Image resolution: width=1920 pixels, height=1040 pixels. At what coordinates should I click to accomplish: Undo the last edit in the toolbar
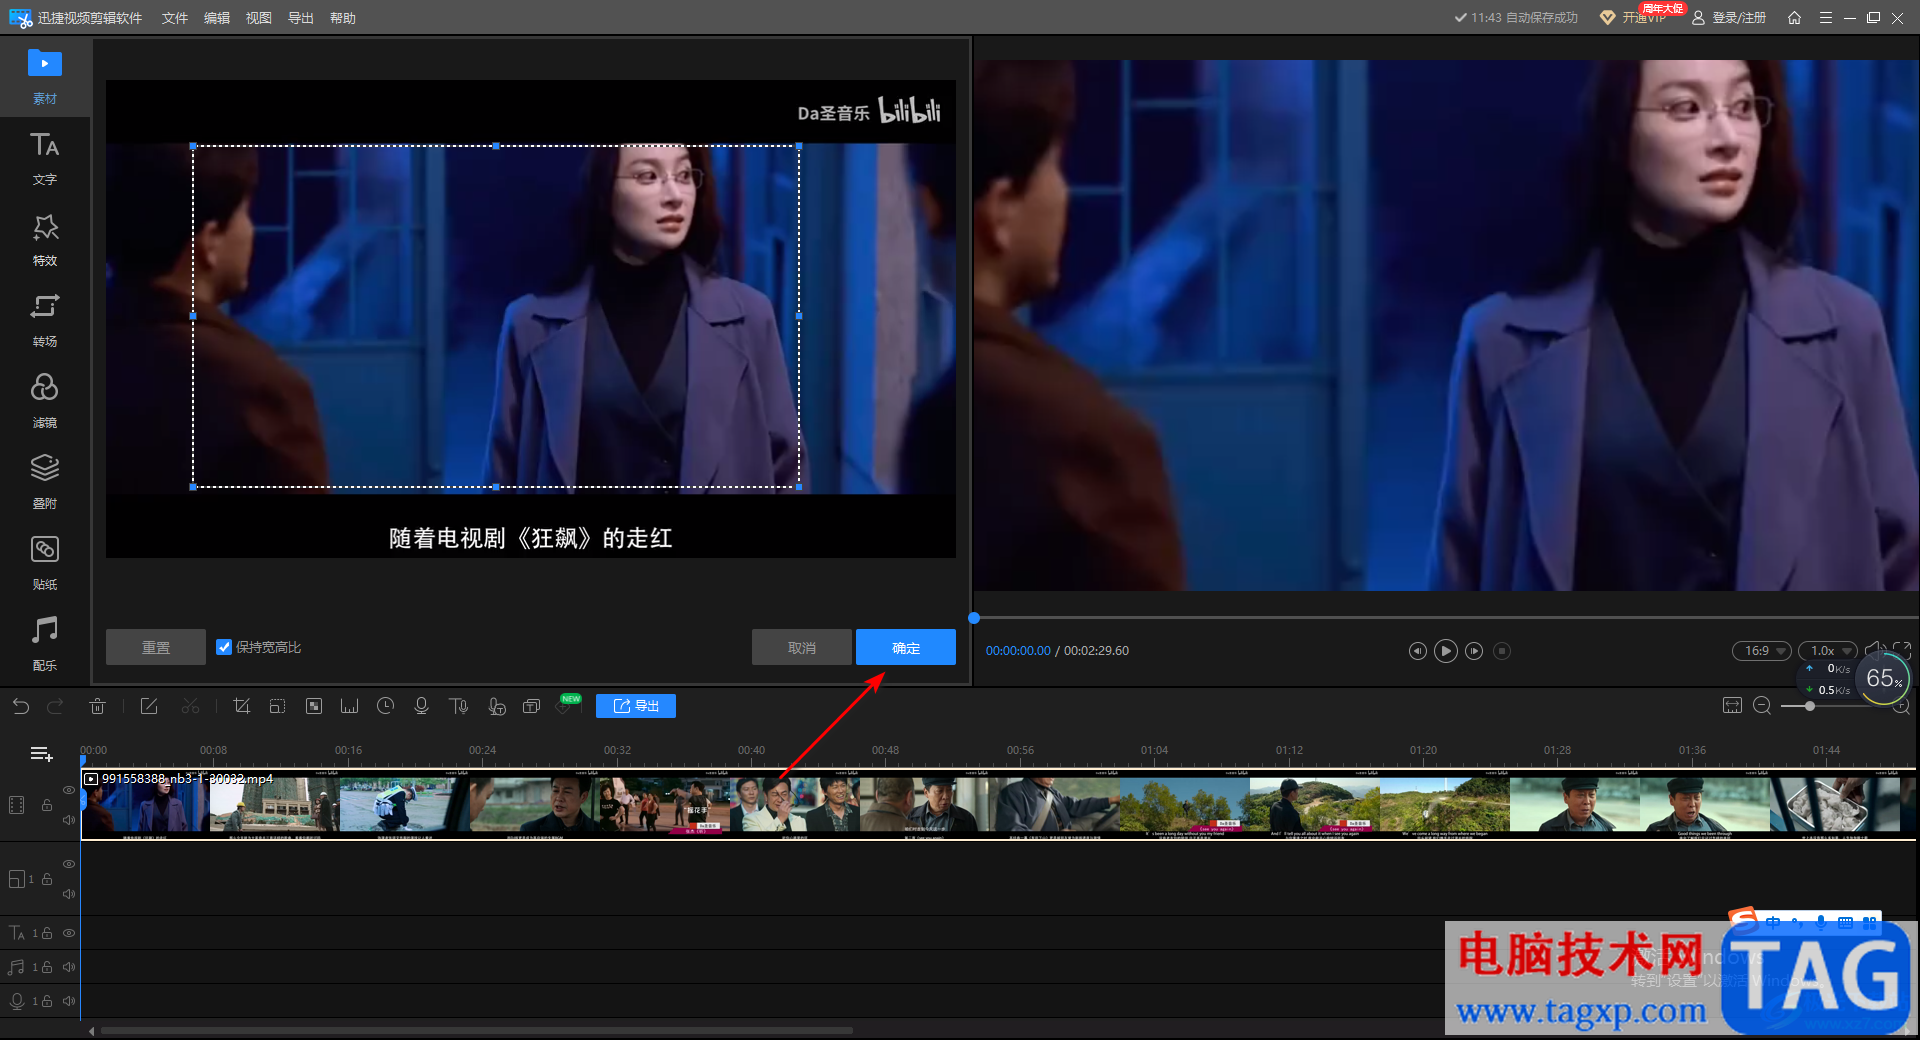[21, 706]
